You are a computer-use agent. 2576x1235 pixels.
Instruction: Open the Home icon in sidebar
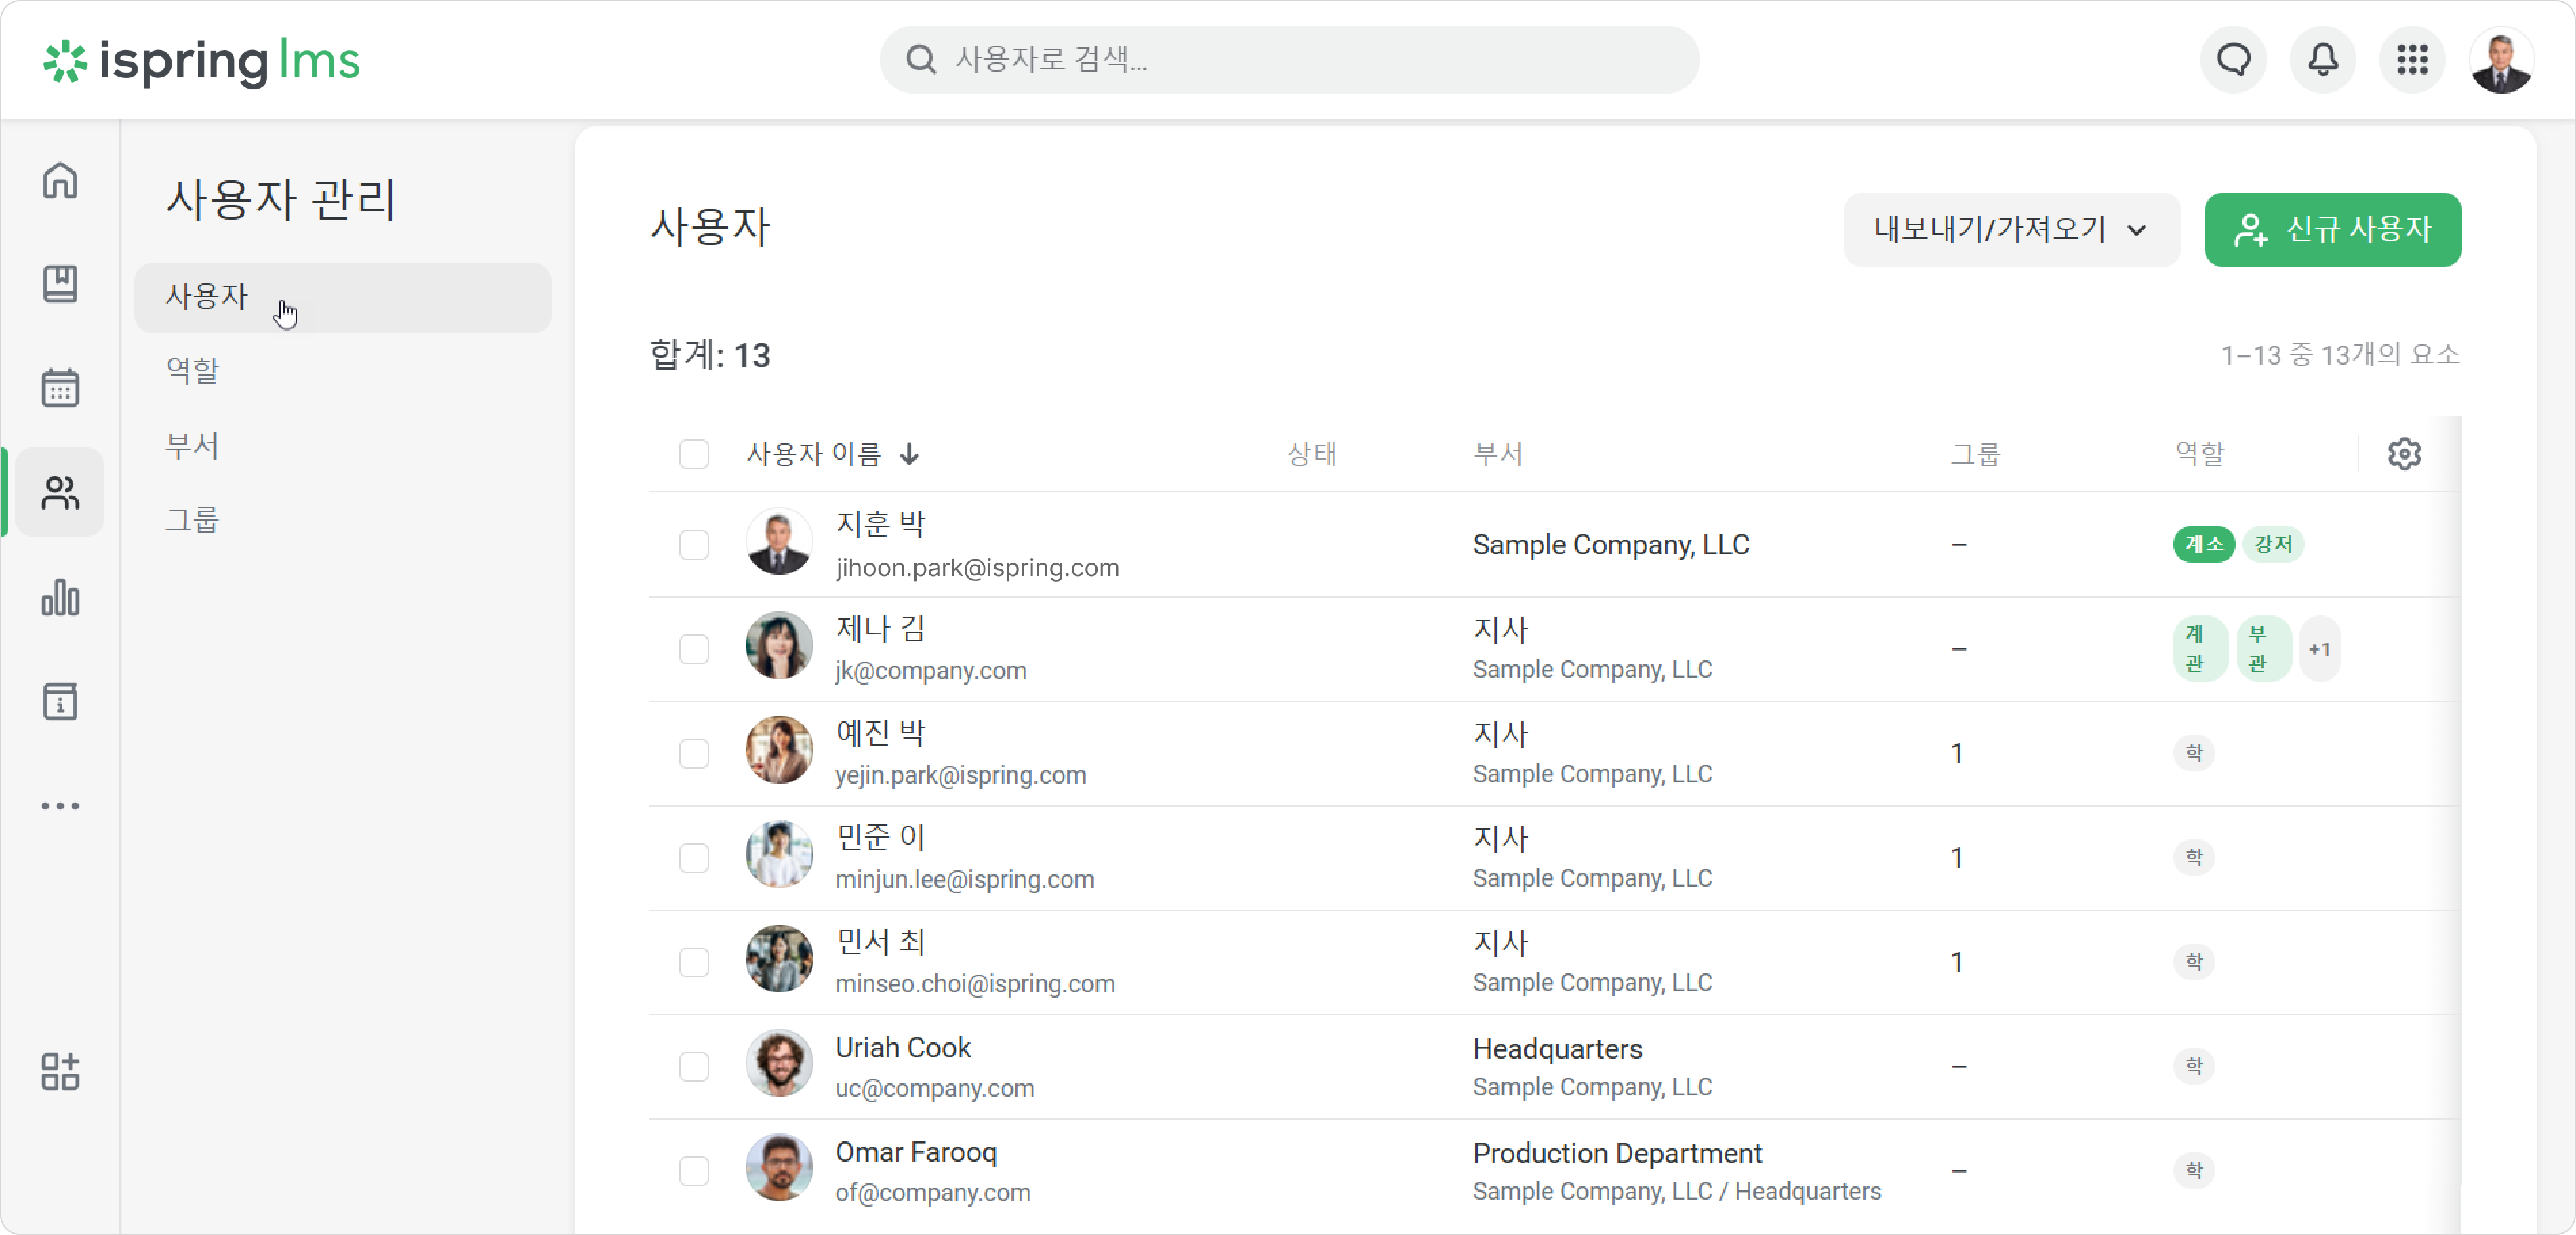(x=60, y=181)
